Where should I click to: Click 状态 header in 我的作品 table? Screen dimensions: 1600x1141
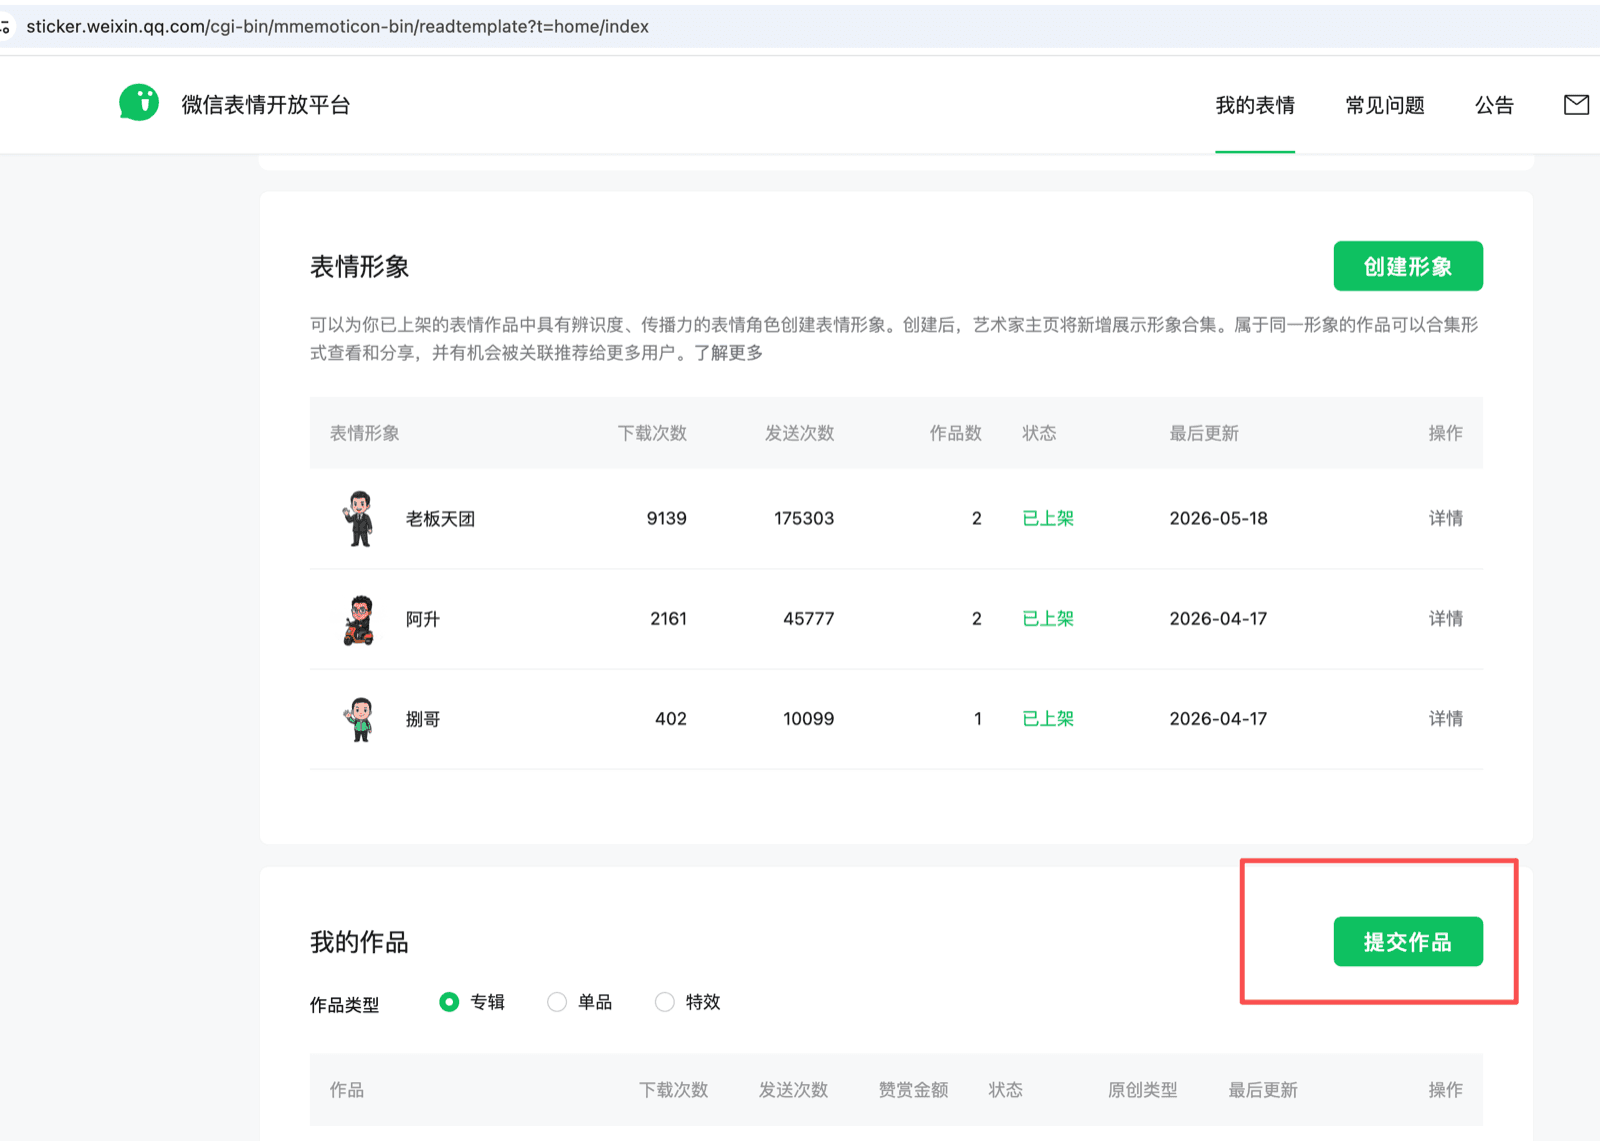pyautogui.click(x=1005, y=1090)
